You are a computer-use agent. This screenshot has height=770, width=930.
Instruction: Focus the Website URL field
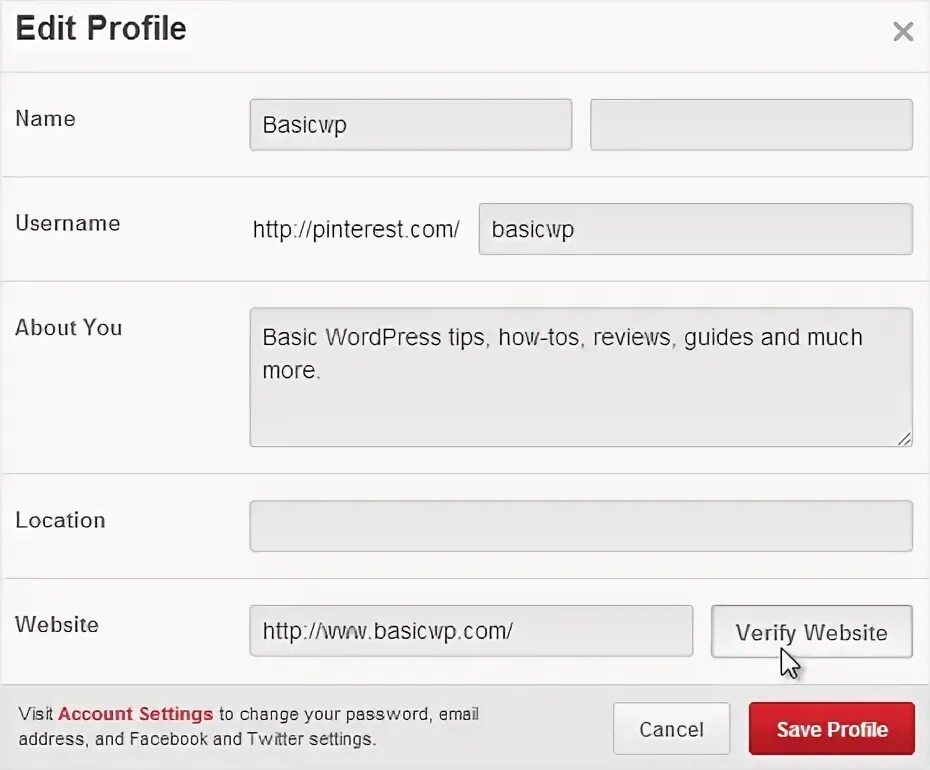point(471,631)
